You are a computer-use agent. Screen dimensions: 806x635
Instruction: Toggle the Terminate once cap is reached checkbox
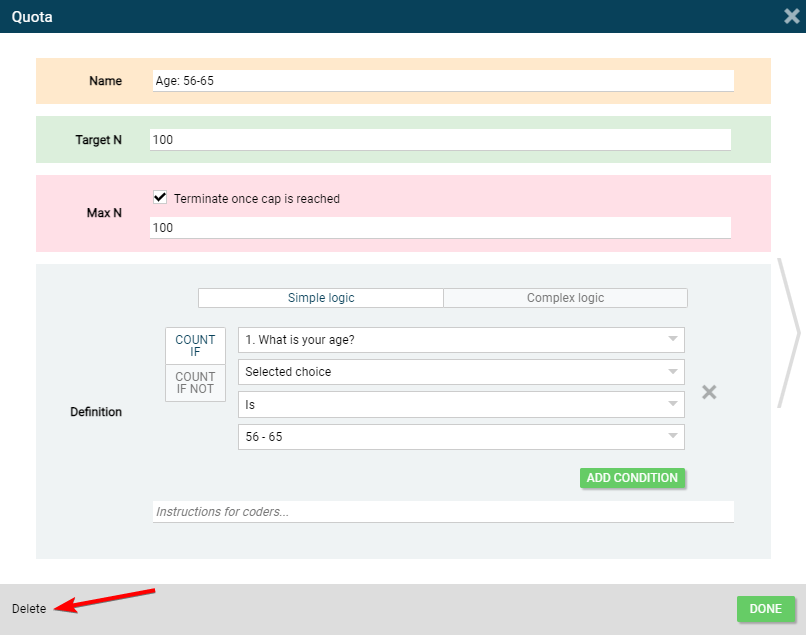tap(160, 198)
